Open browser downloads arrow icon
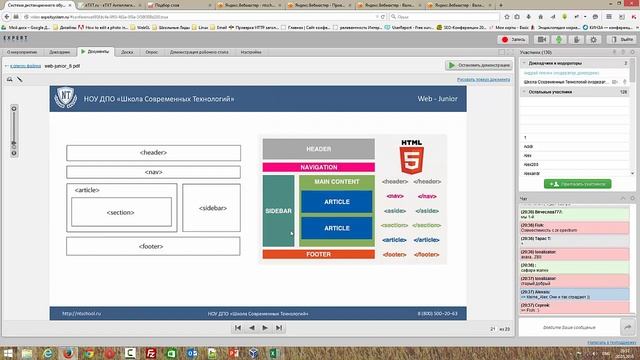The image size is (640, 360). point(529,17)
